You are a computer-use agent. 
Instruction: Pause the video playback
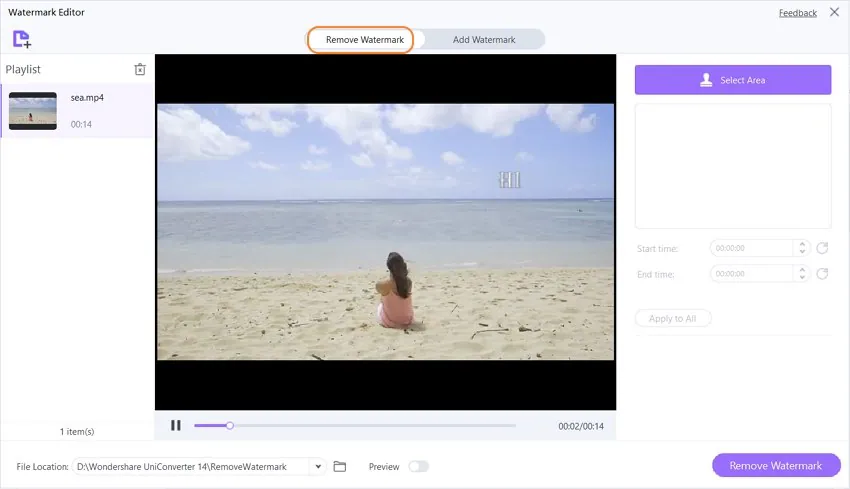point(176,426)
